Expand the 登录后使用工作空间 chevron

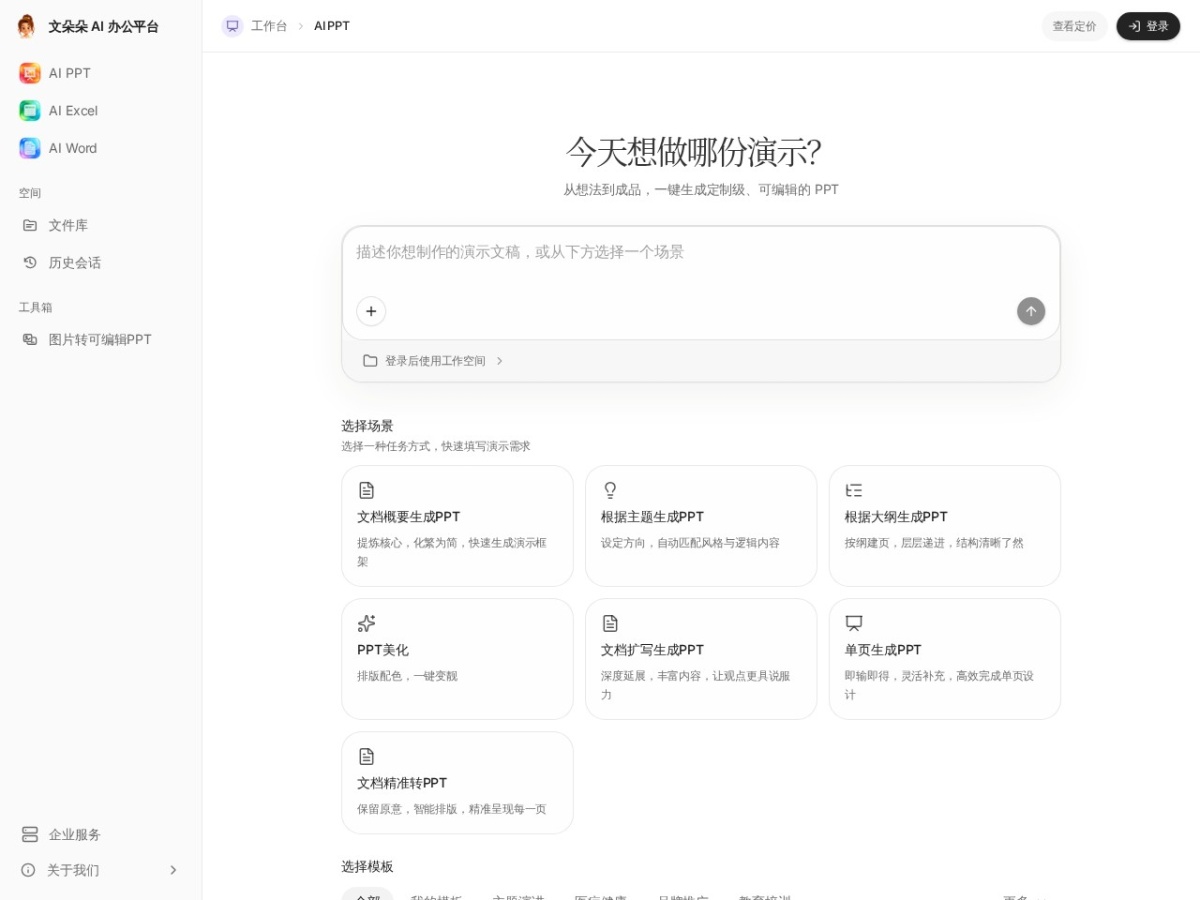500,361
